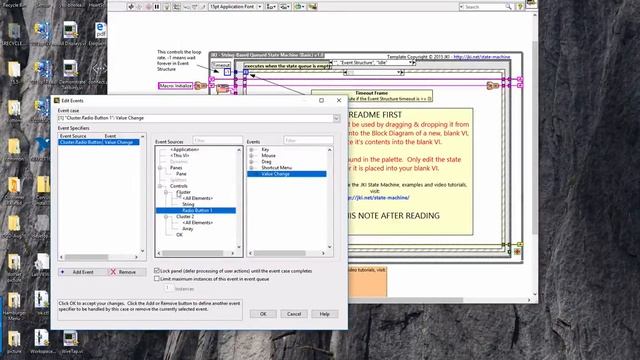Click the Help button in dialog
Viewport: 640px width, 360px height.
click(x=324, y=314)
